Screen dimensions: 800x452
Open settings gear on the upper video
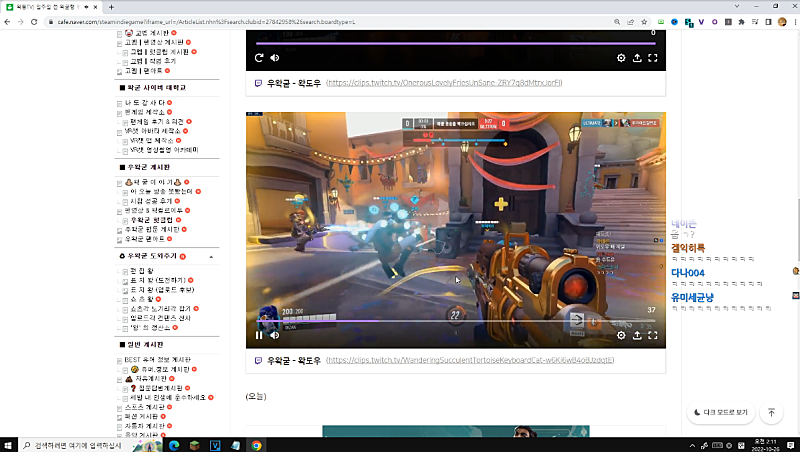click(621, 58)
